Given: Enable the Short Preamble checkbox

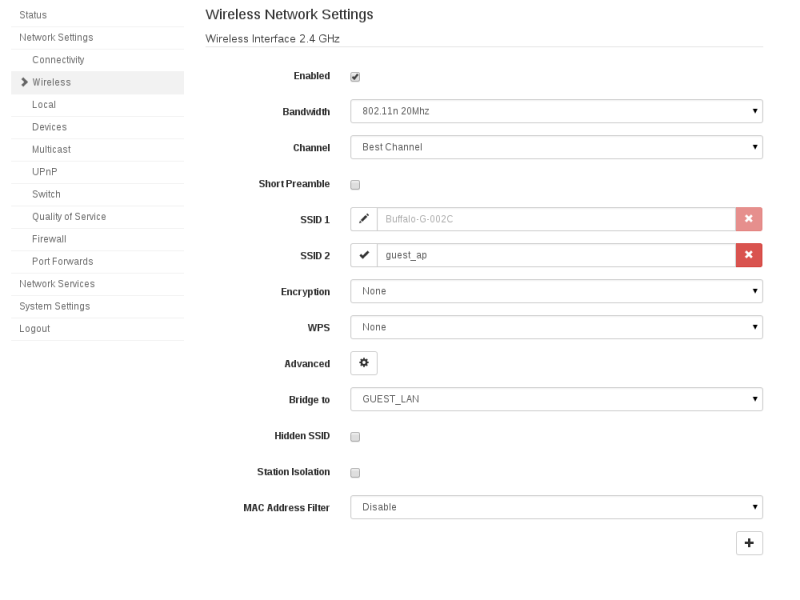Looking at the screenshot, I should [x=355, y=185].
